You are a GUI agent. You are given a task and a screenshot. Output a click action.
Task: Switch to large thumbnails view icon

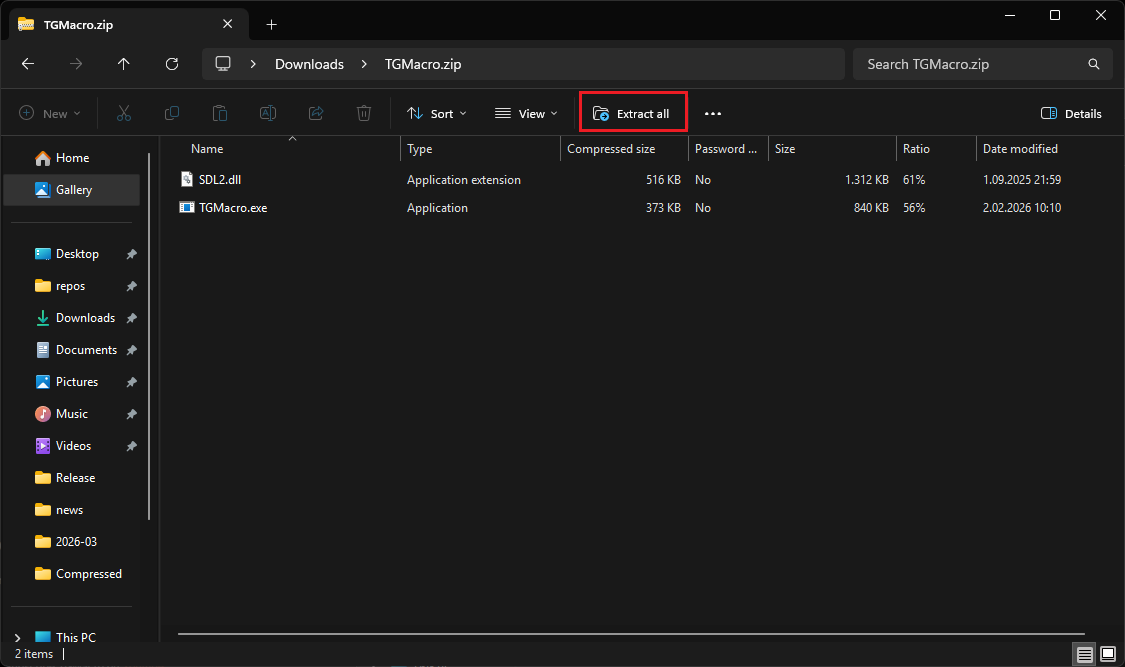pos(1107,654)
